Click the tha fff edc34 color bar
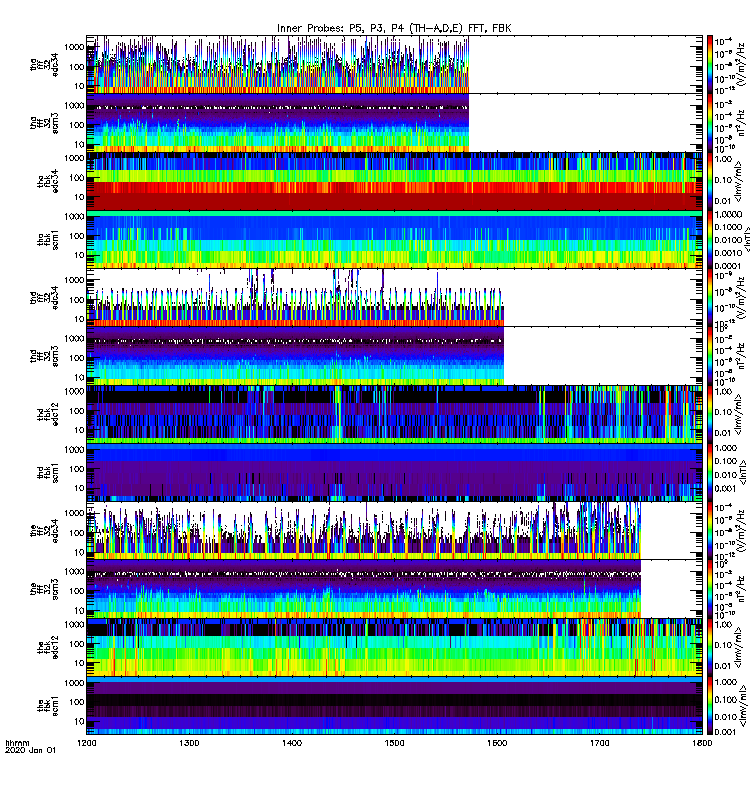 pos(710,65)
